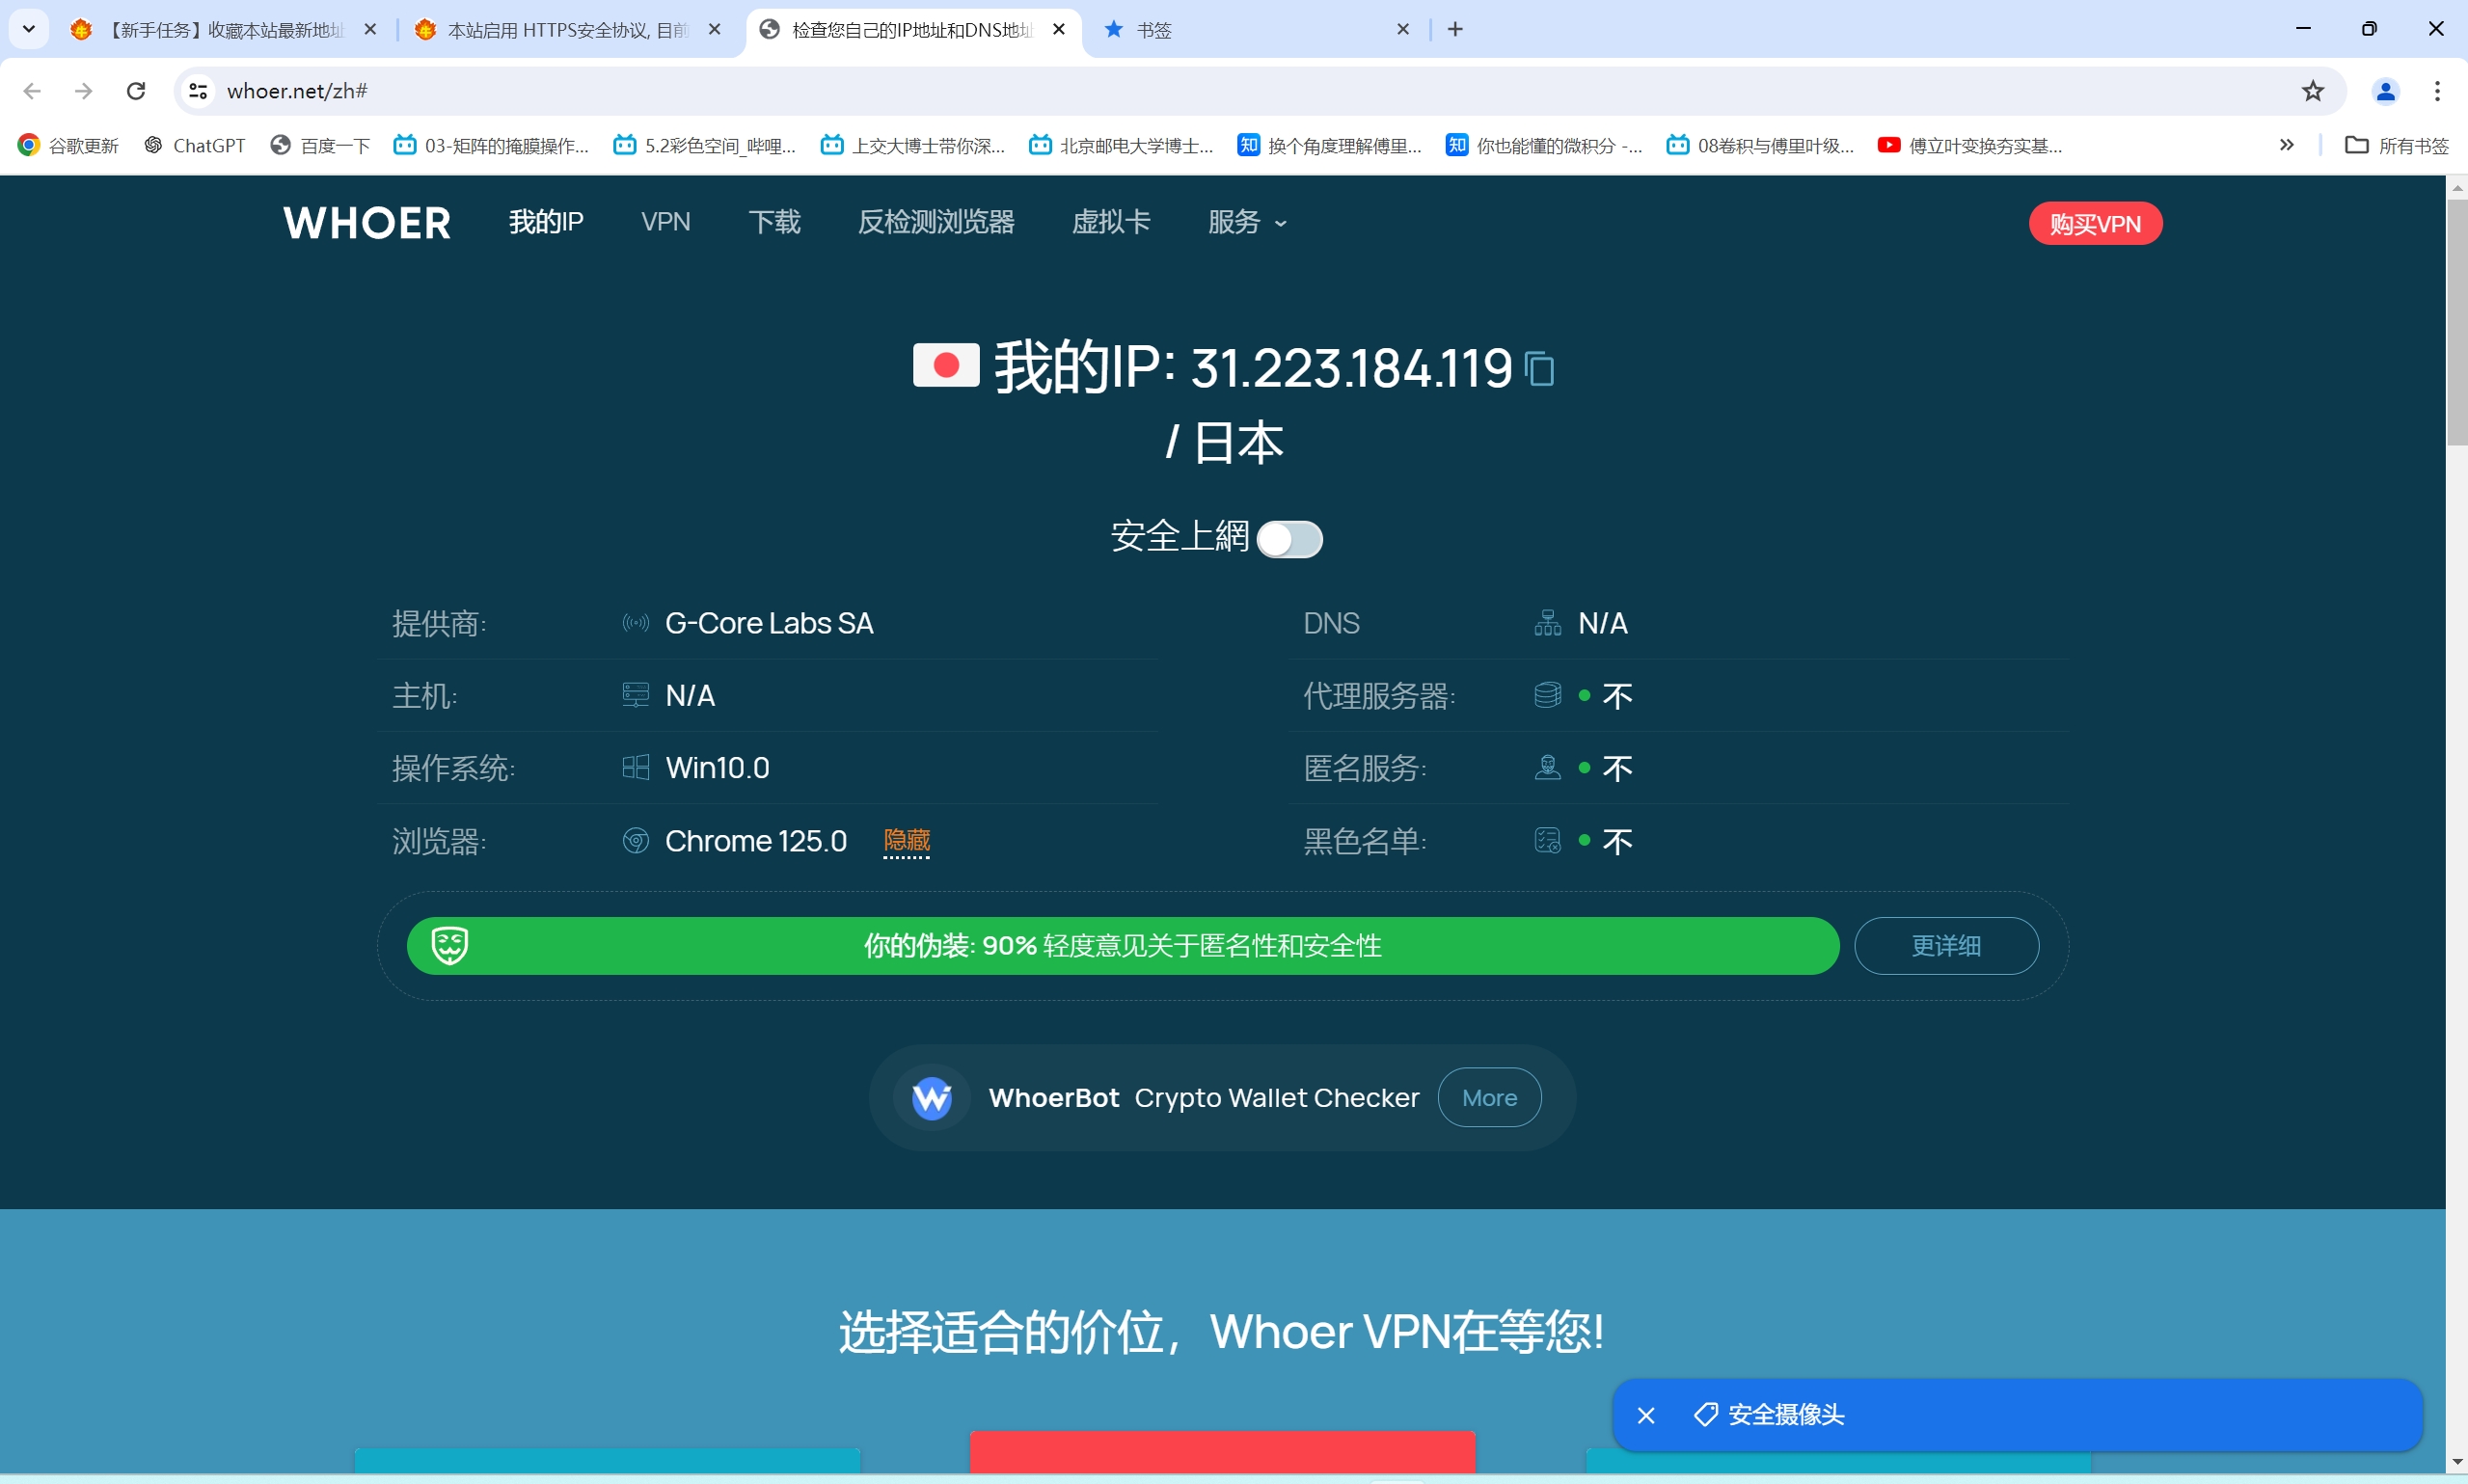
Task: Bookmark this page with the star icon
Action: [2312, 91]
